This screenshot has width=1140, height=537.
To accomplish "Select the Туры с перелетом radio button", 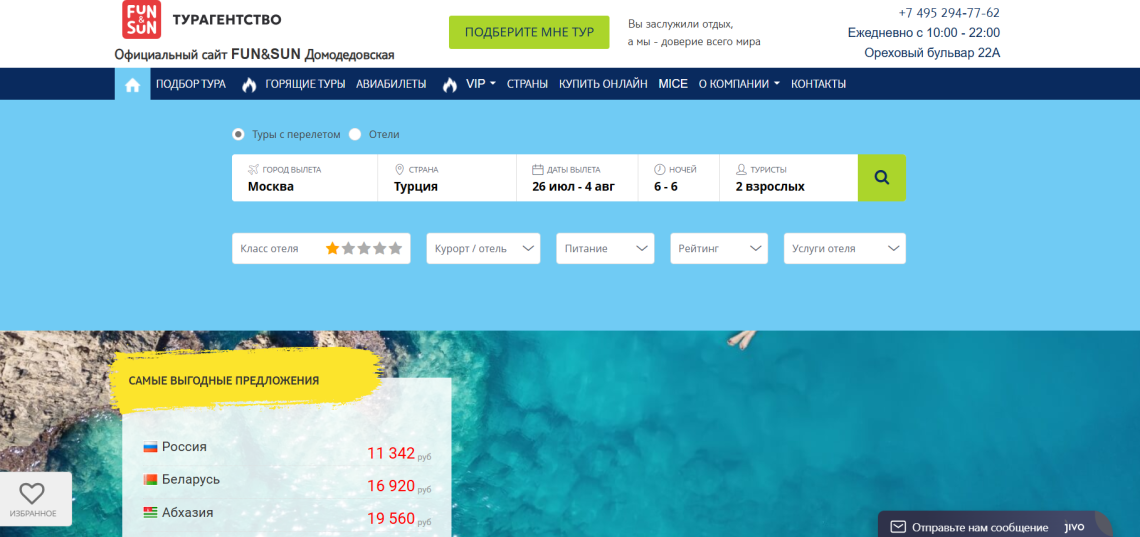I will pyautogui.click(x=238, y=134).
